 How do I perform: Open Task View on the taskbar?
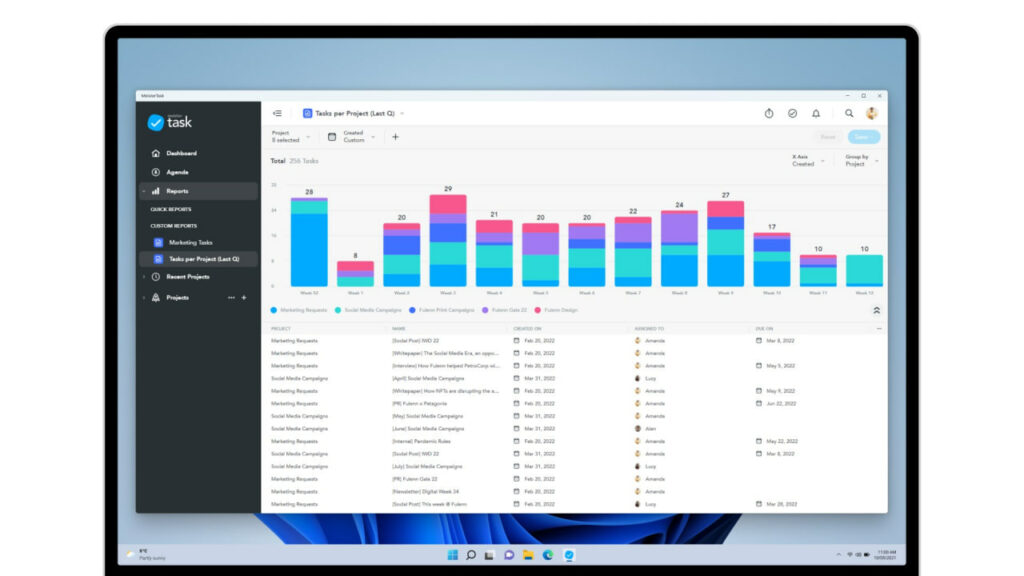pos(489,555)
